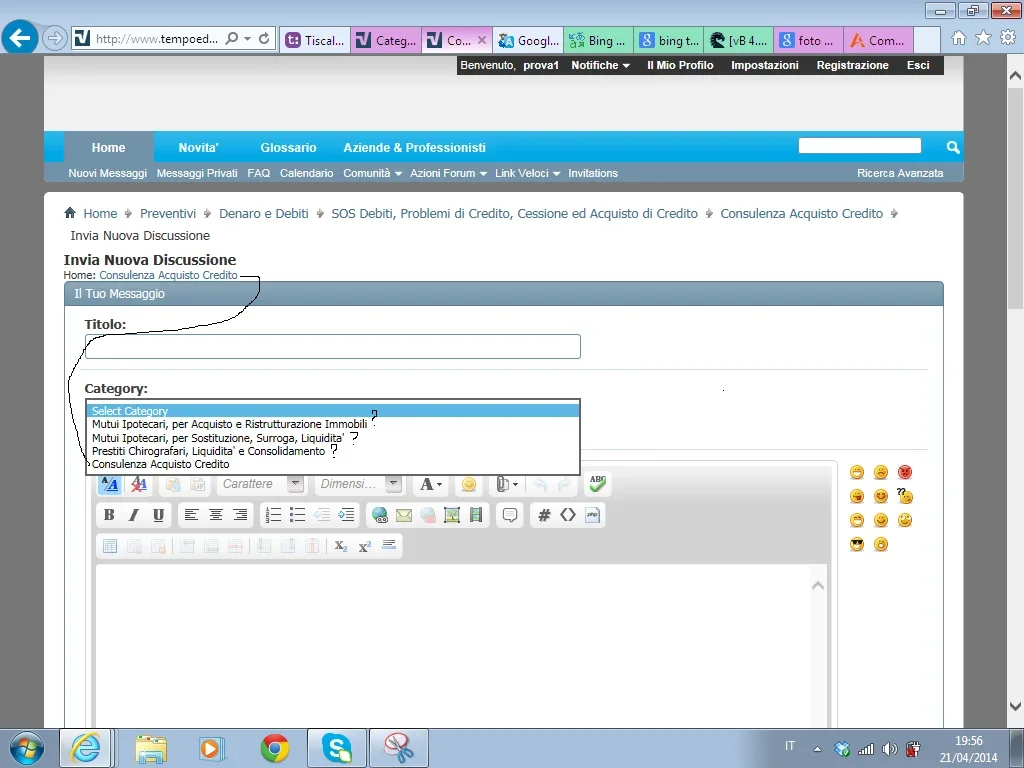
Task: Toggle bold formatting
Action: (x=109, y=515)
